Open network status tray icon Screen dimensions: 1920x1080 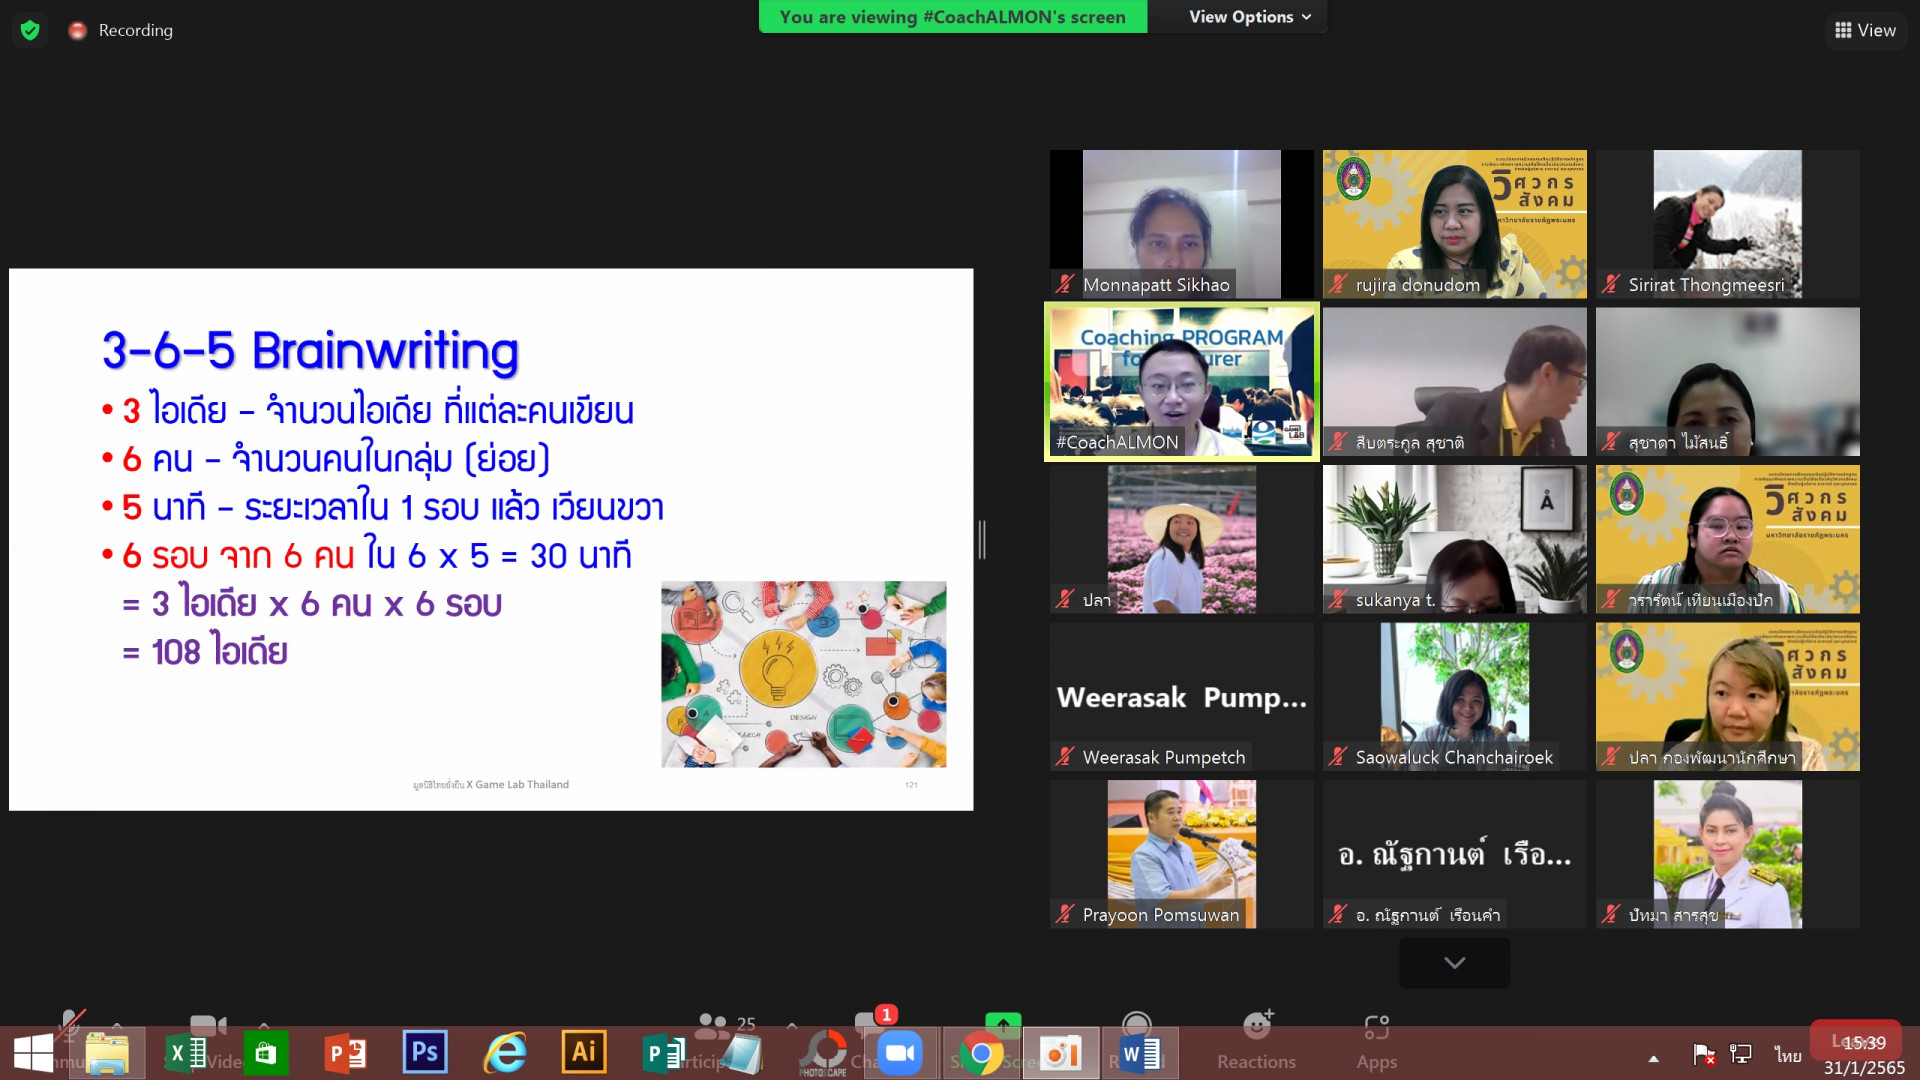click(x=1741, y=1054)
